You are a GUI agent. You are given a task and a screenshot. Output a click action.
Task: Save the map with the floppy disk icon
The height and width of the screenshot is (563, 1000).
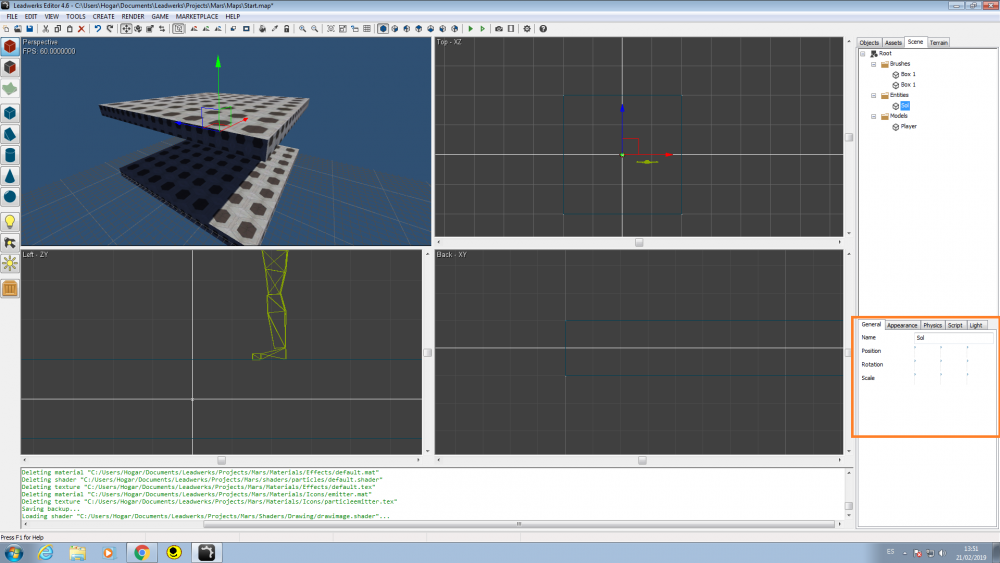pos(29,29)
